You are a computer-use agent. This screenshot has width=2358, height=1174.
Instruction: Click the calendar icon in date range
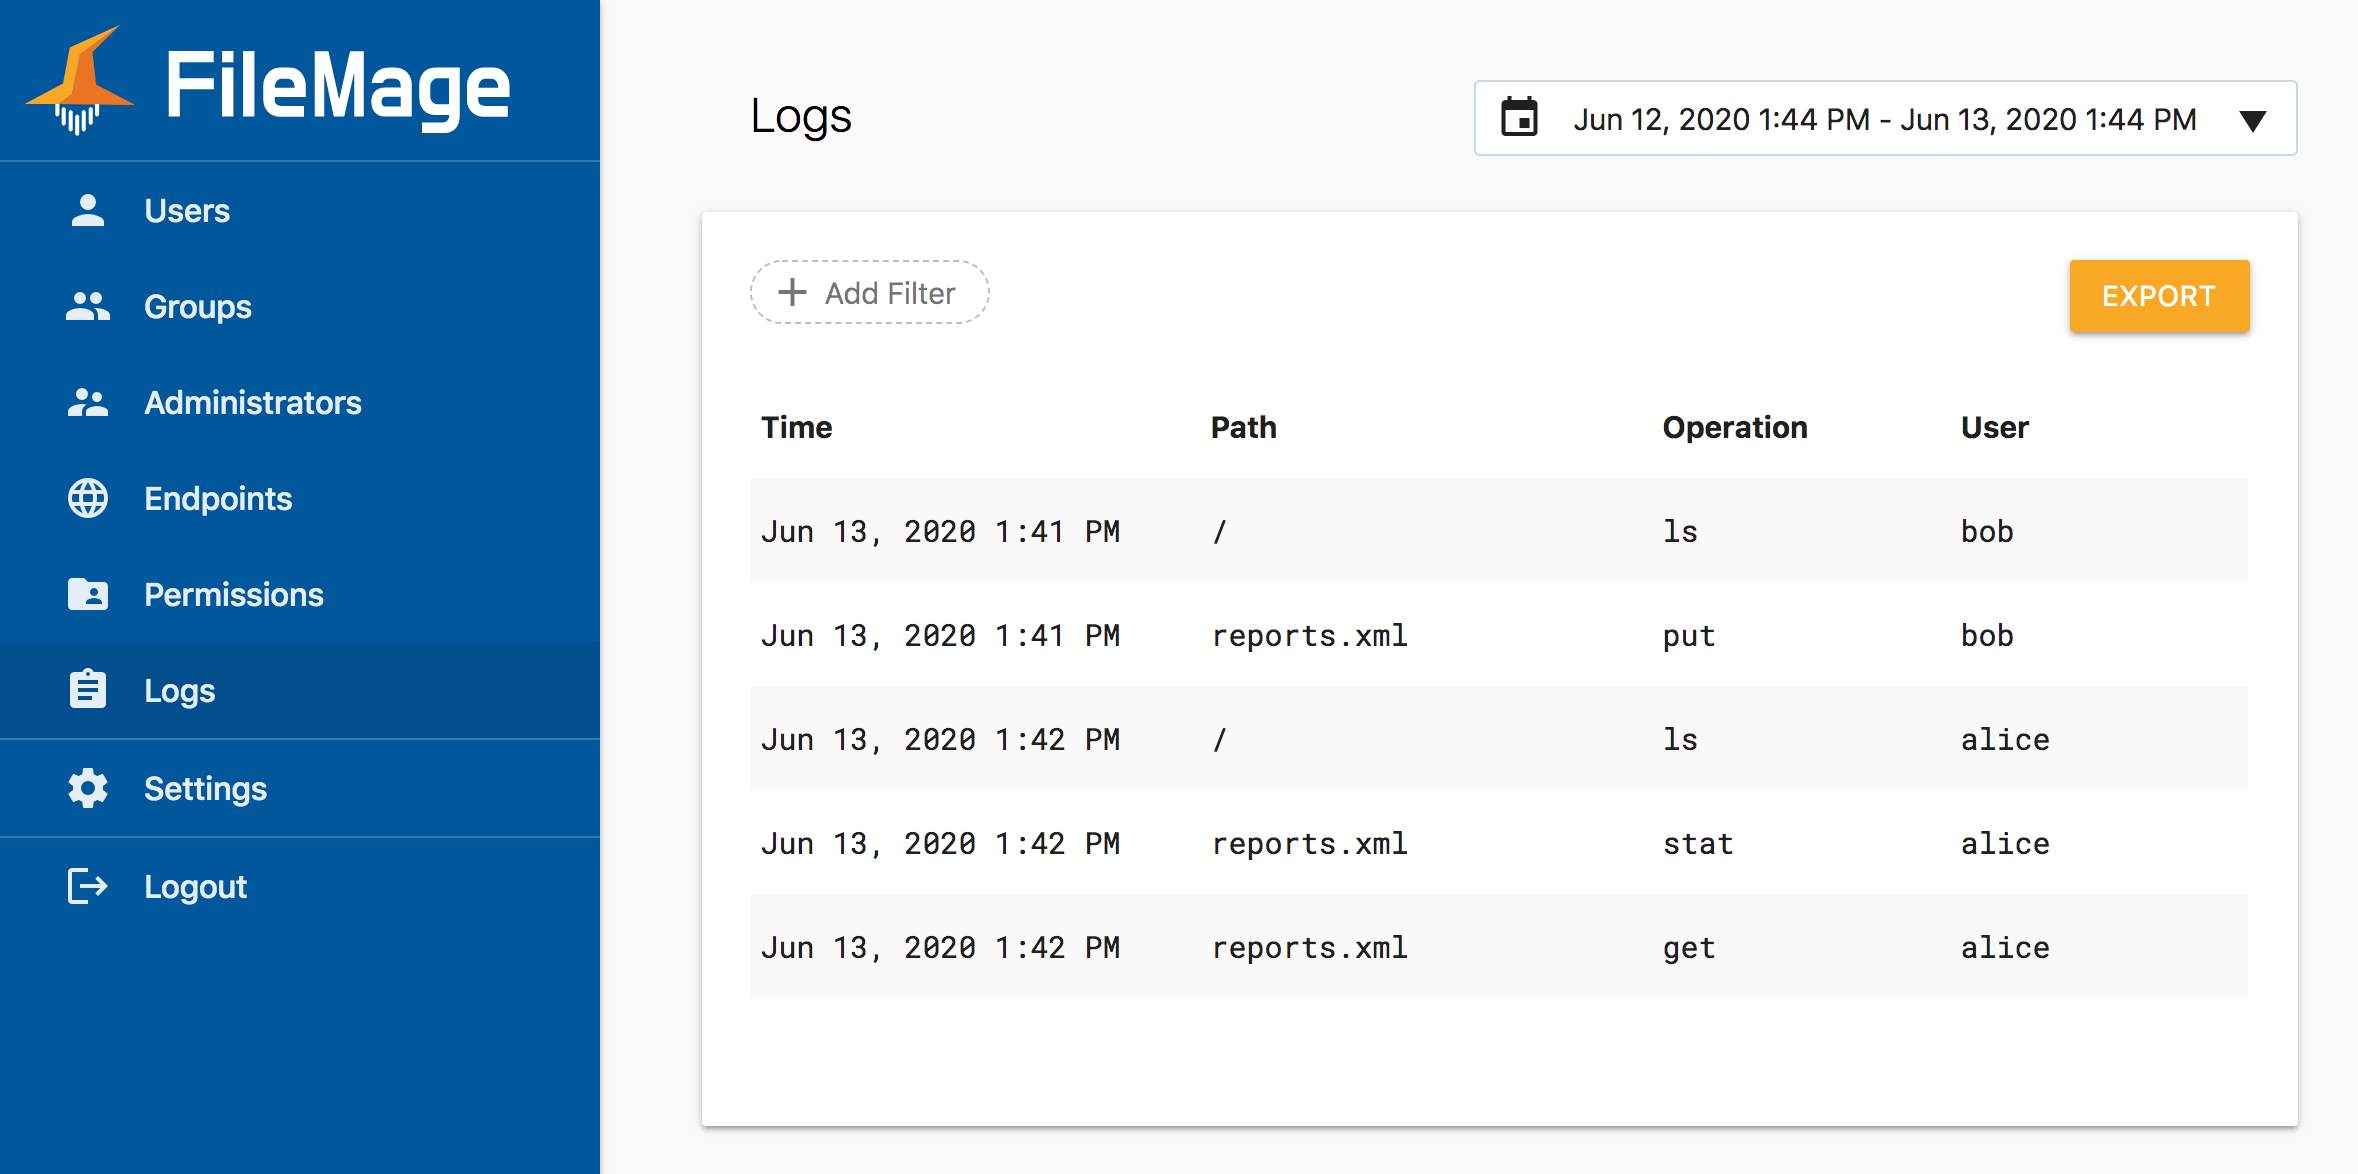[x=1519, y=118]
